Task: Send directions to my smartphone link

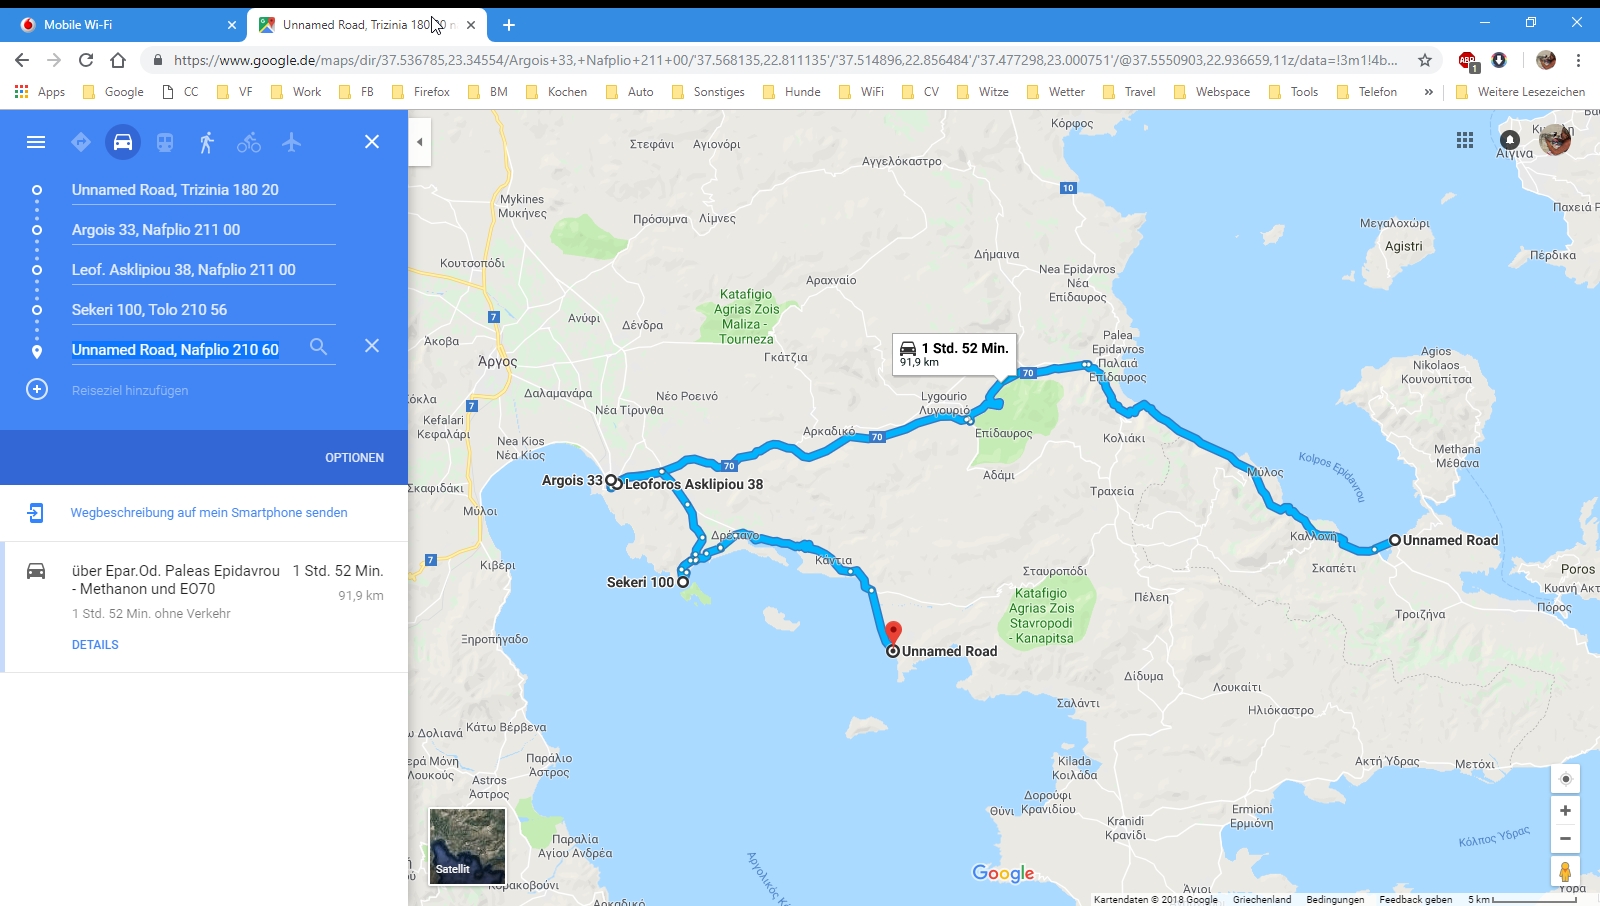Action: (209, 512)
